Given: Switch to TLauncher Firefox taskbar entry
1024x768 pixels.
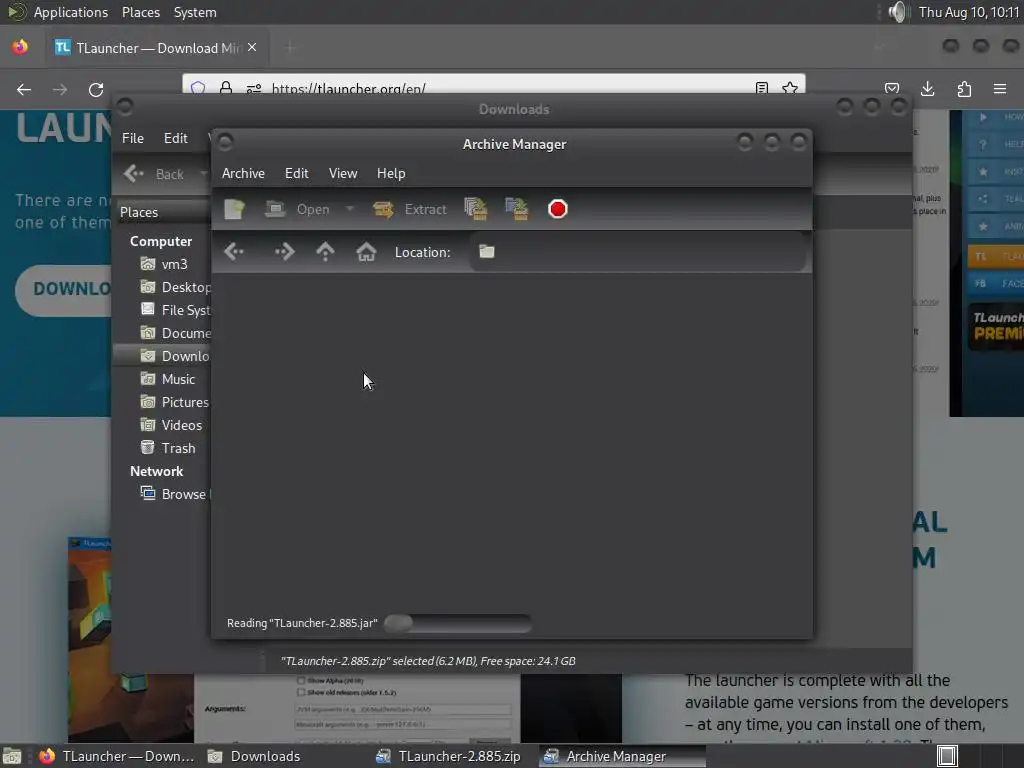Looking at the screenshot, I should [x=116, y=756].
